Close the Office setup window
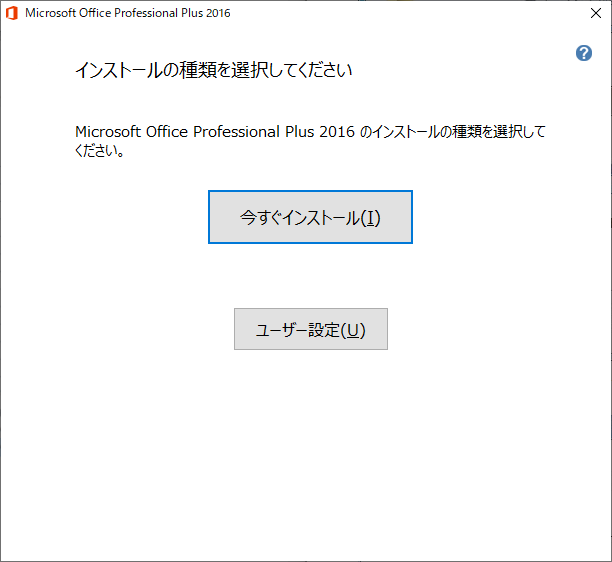The image size is (612, 562). tap(596, 13)
